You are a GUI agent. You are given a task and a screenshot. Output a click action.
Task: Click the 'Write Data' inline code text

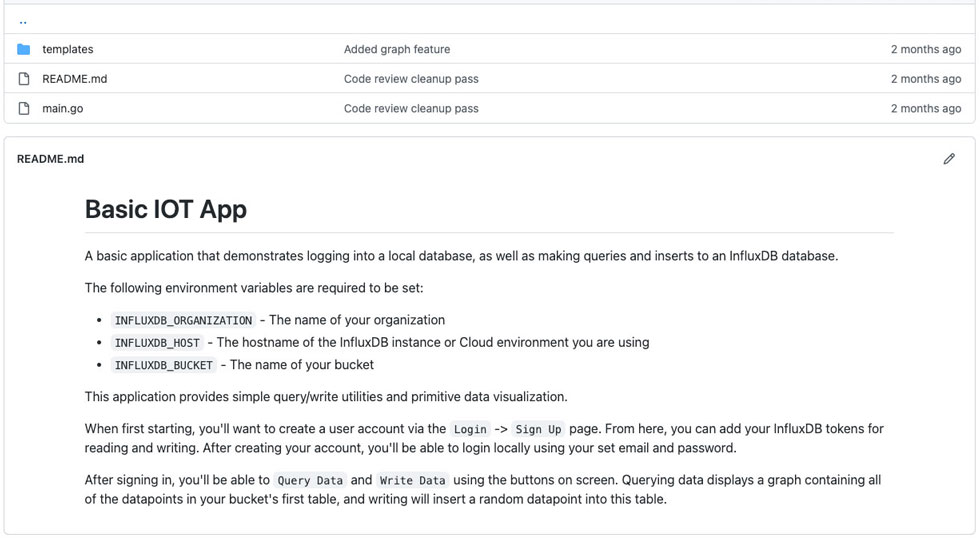coord(412,480)
